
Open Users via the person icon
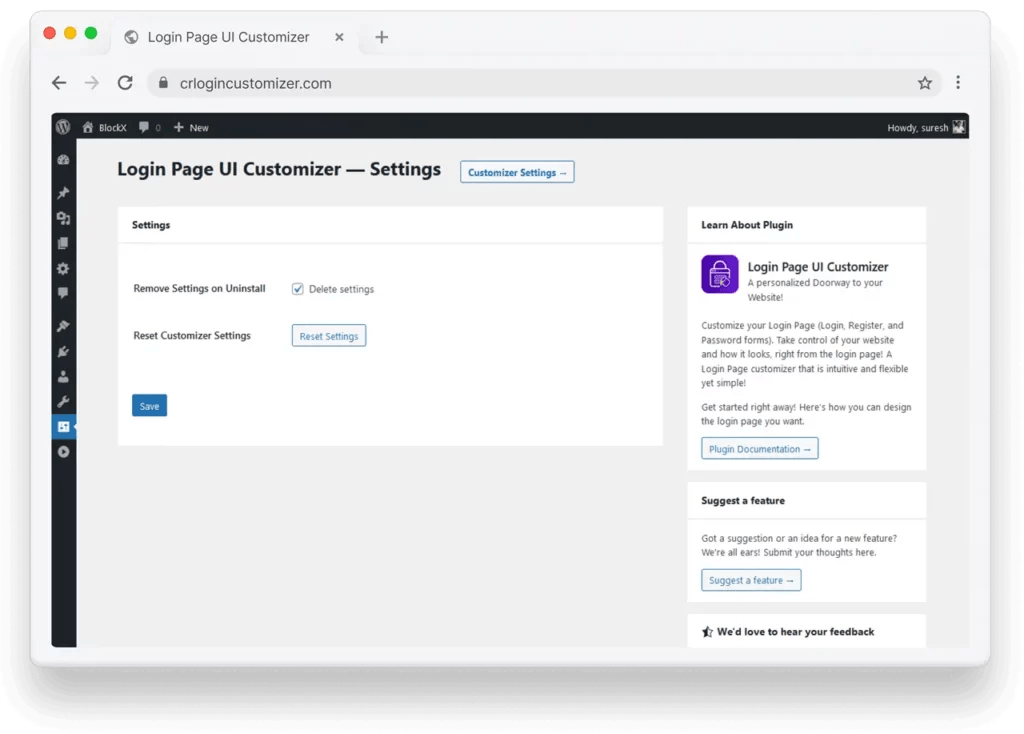point(63,377)
